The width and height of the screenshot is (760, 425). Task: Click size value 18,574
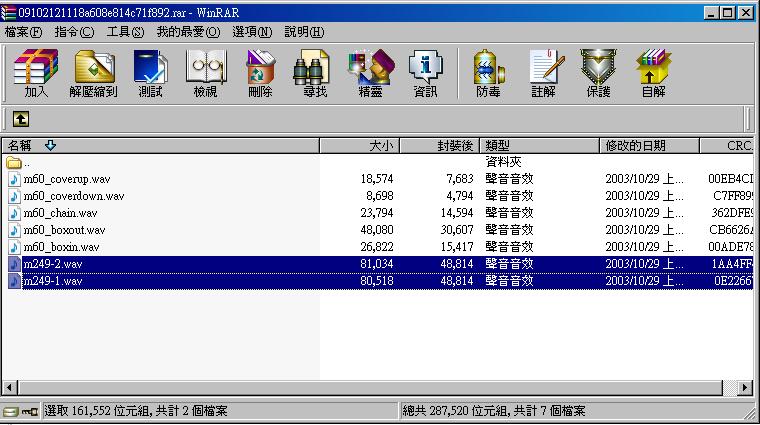(377, 179)
